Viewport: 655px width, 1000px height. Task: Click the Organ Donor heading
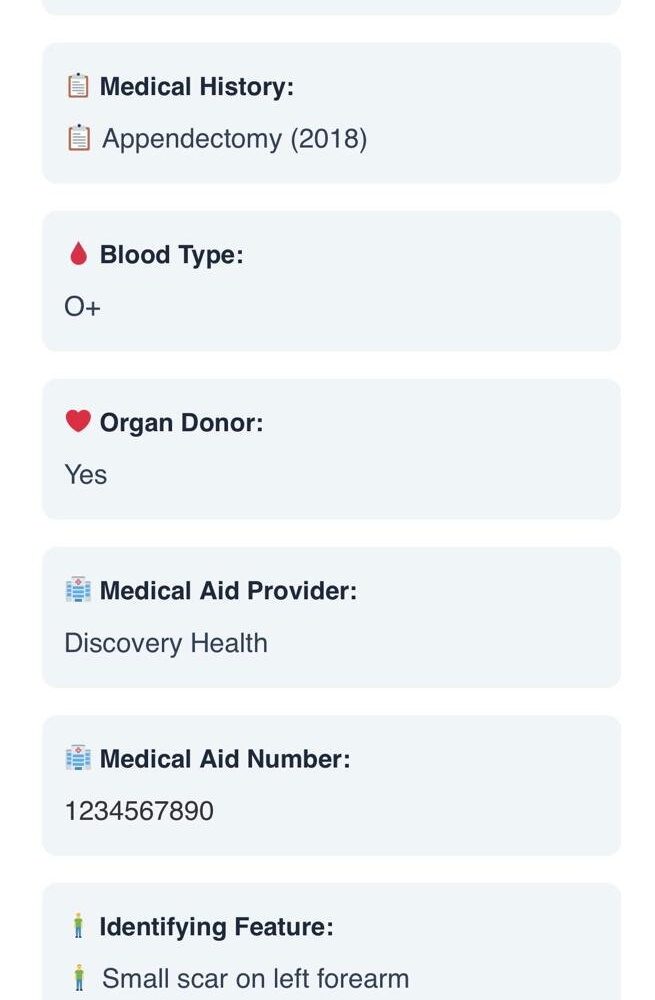coord(181,423)
